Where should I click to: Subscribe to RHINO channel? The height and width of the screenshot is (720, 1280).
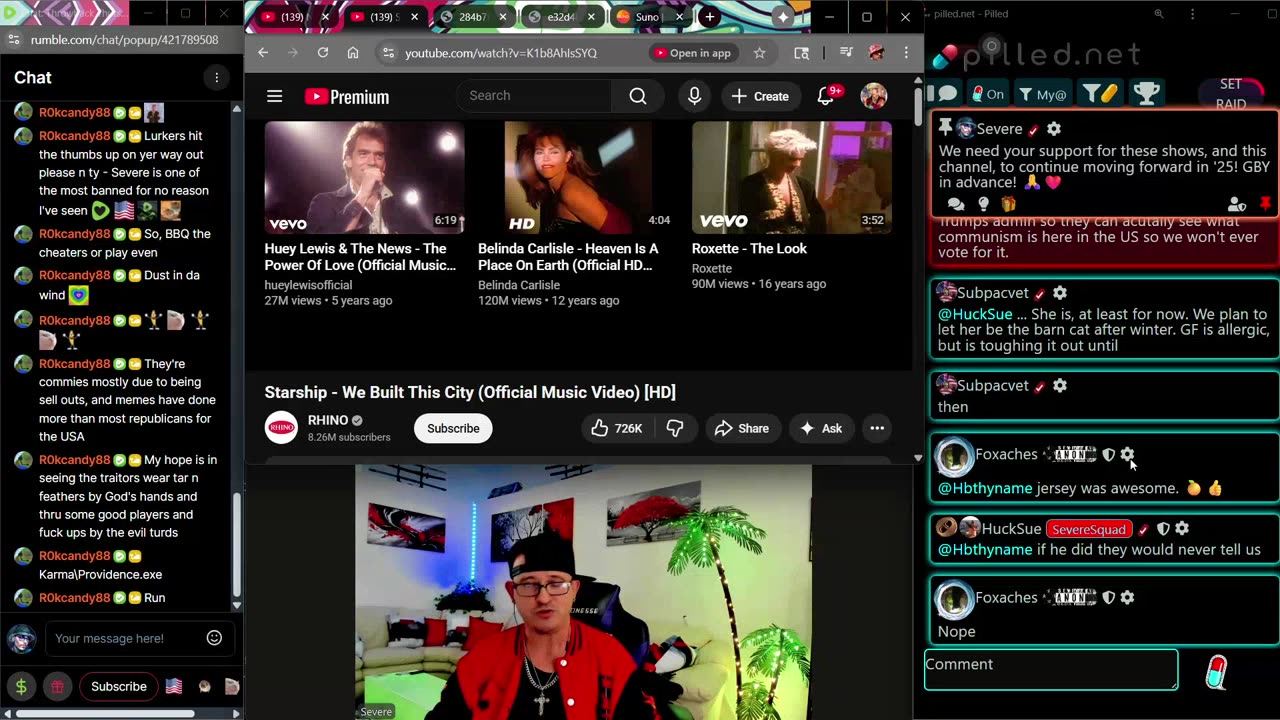453,428
